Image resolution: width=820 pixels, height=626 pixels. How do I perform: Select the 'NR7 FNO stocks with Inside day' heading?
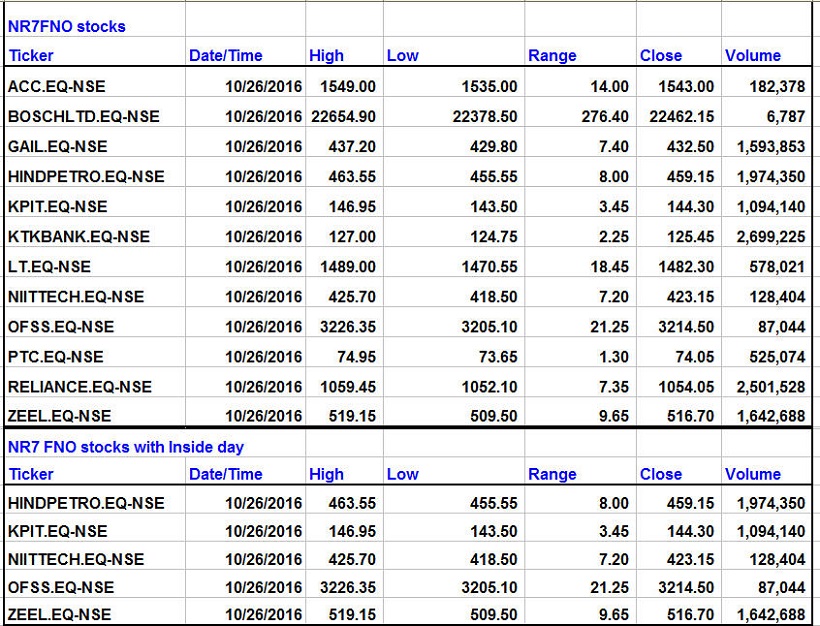click(x=125, y=447)
